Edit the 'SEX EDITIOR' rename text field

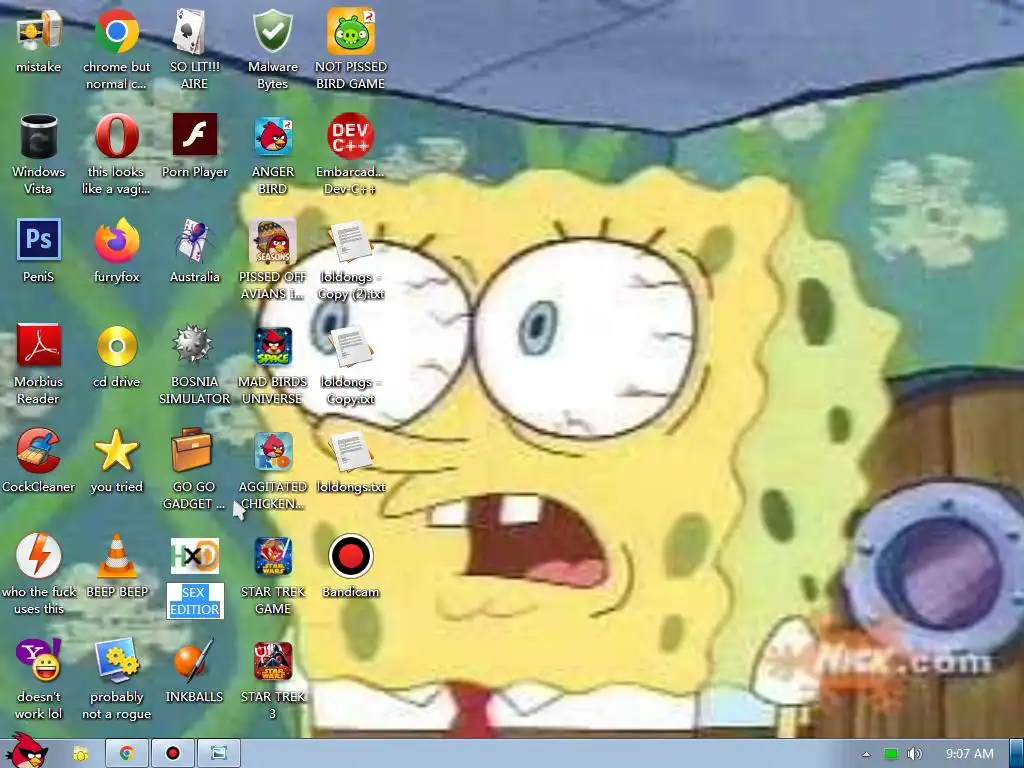pos(195,601)
